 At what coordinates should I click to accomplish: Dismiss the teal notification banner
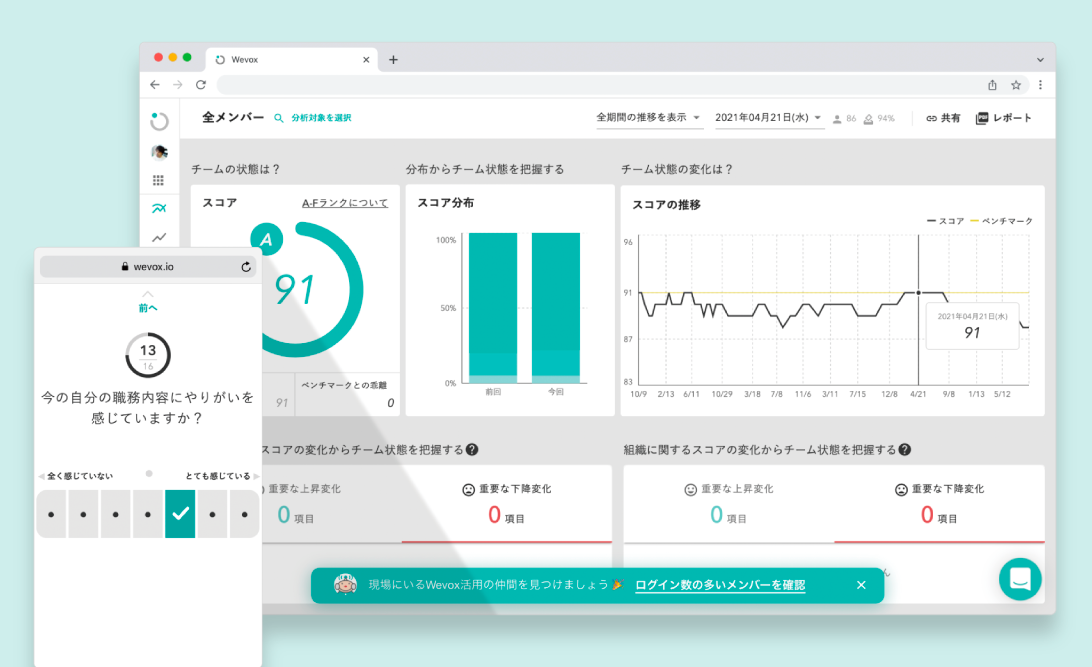861,585
